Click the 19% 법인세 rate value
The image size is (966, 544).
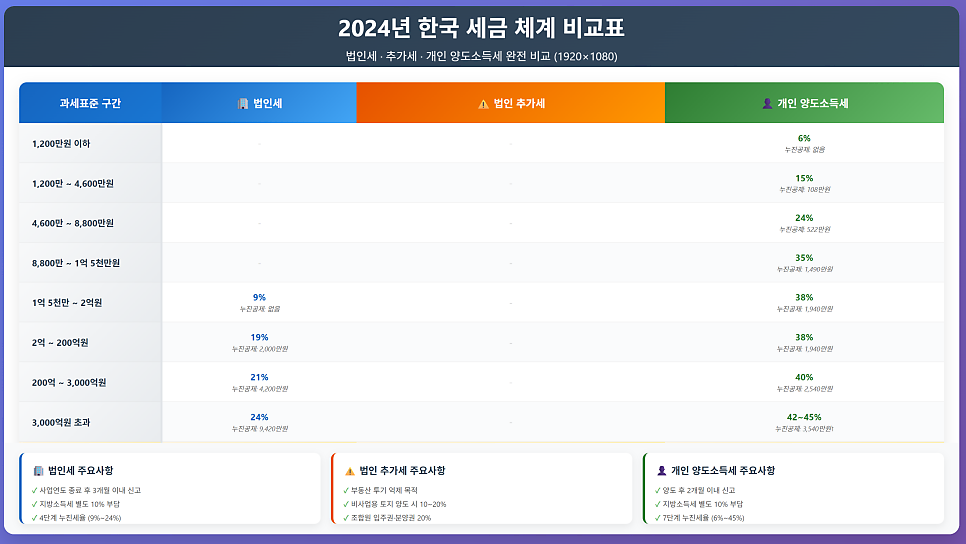pyautogui.click(x=259, y=337)
